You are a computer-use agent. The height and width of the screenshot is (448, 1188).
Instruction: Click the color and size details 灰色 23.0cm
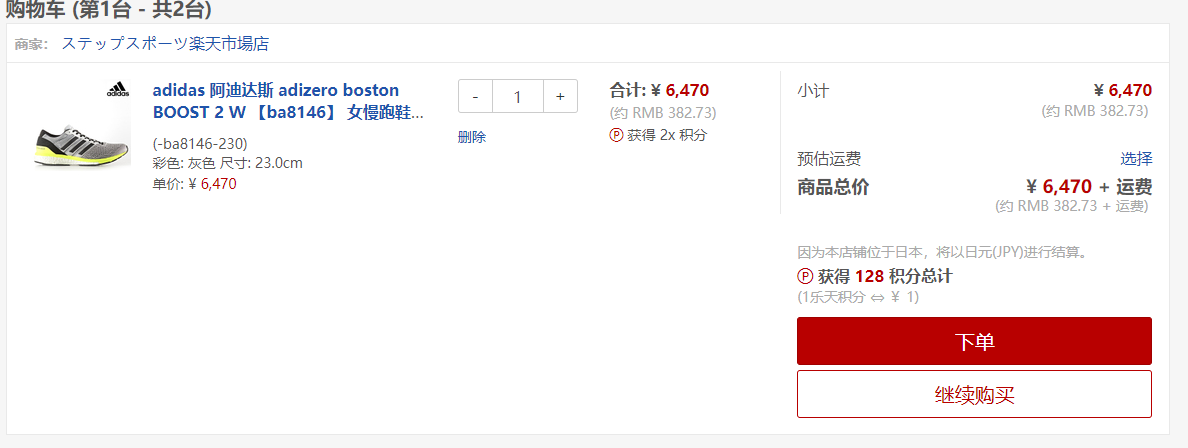pos(227,163)
